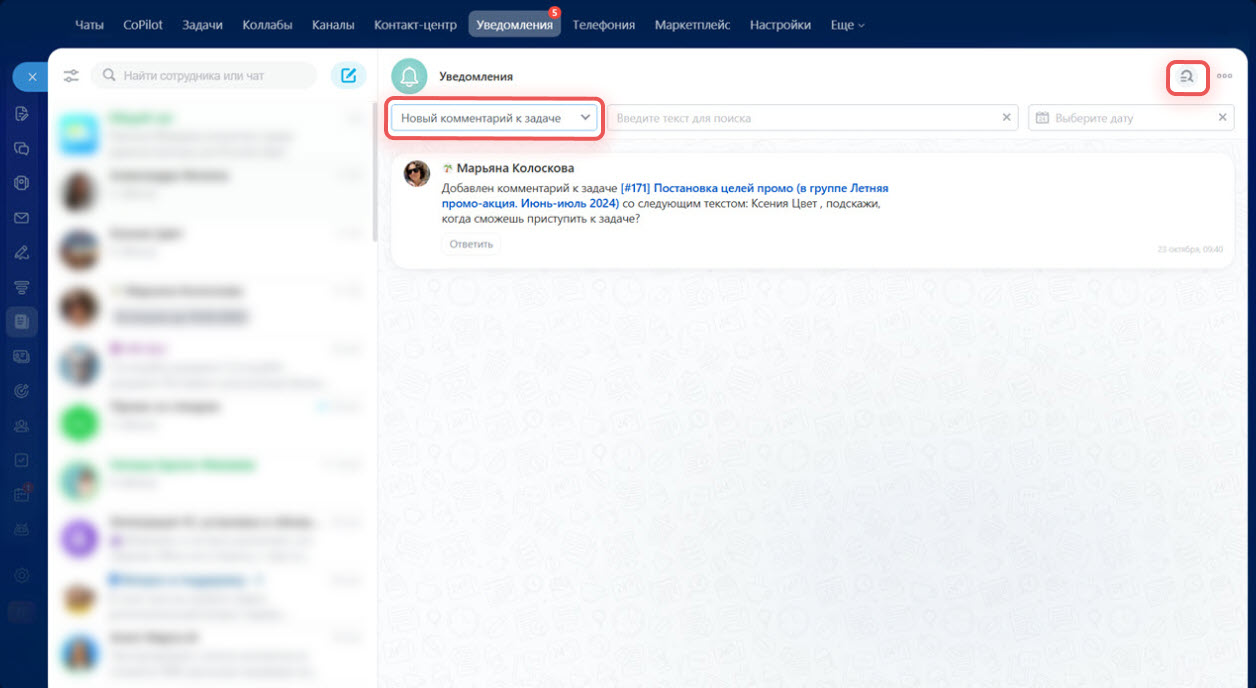Open chat list filter settings icon
Viewport: 1256px width, 688px height.
tap(71, 76)
